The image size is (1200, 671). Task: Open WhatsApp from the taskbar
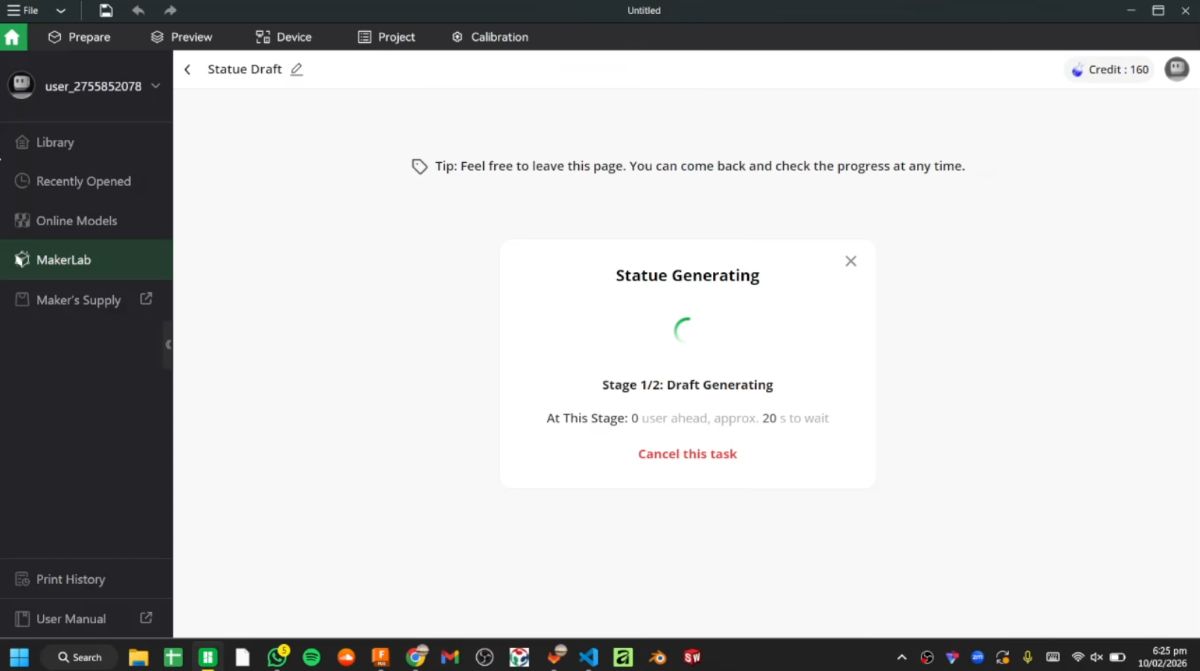coord(277,657)
